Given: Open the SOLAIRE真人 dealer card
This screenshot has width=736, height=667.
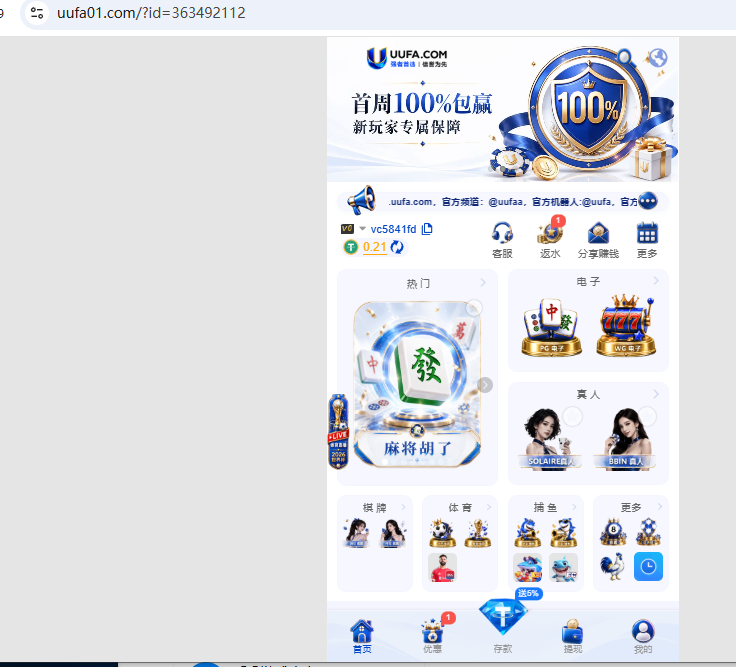Looking at the screenshot, I should pyautogui.click(x=550, y=438).
